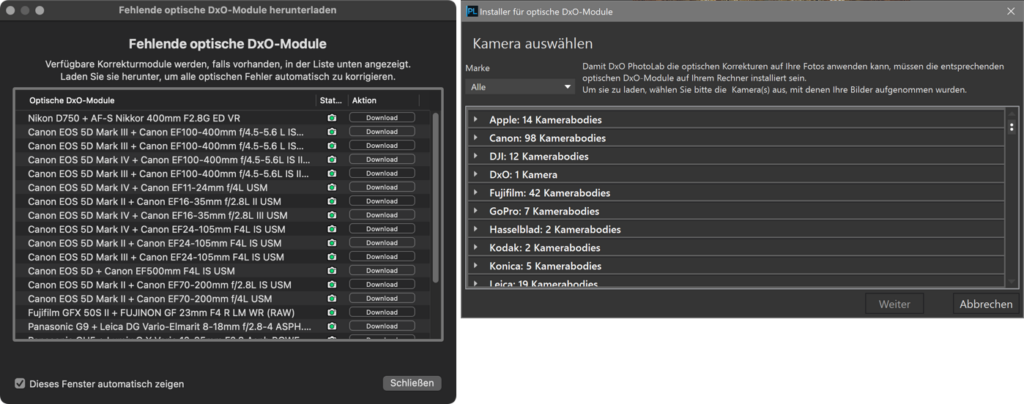Expand the GoPro: 7 Kamerabodies group

[x=476, y=211]
